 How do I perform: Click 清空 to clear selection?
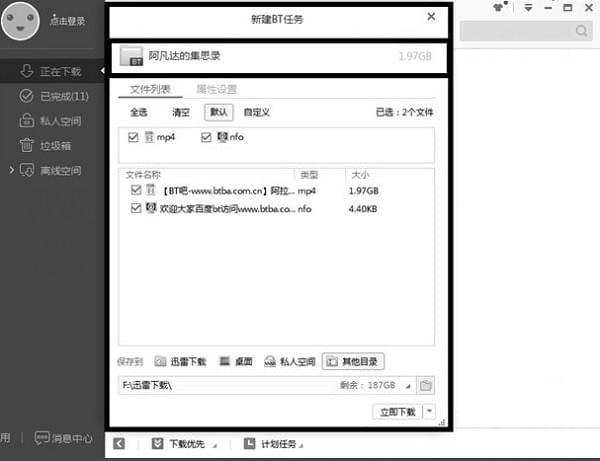pyautogui.click(x=181, y=112)
